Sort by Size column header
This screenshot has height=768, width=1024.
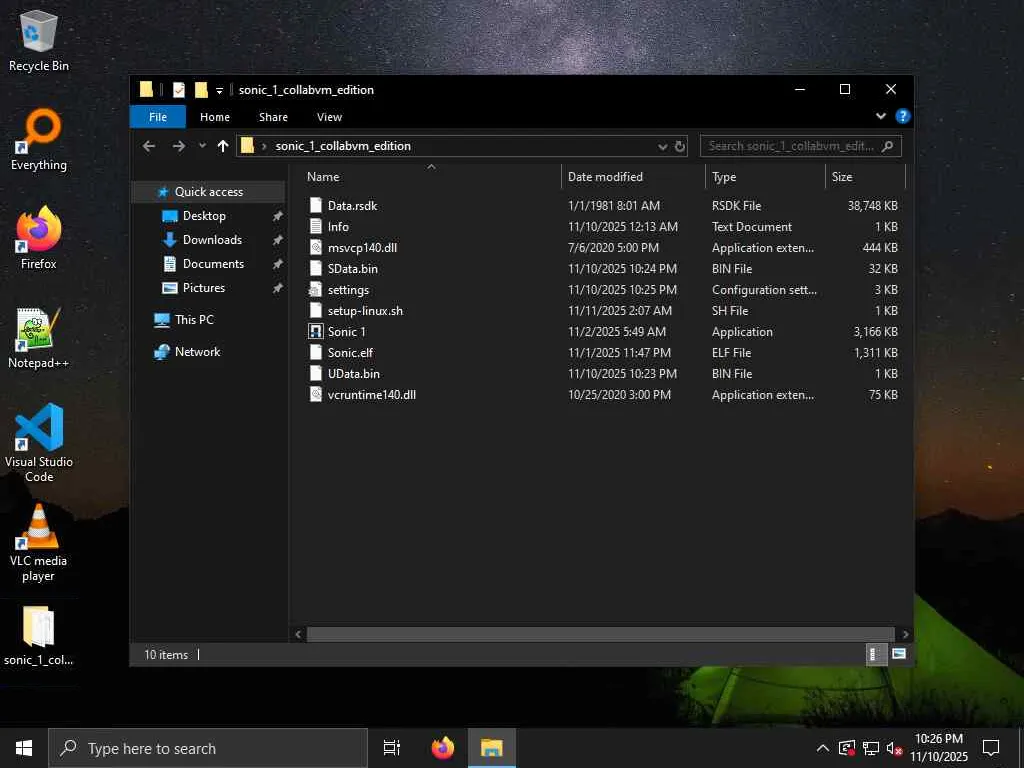(x=865, y=176)
